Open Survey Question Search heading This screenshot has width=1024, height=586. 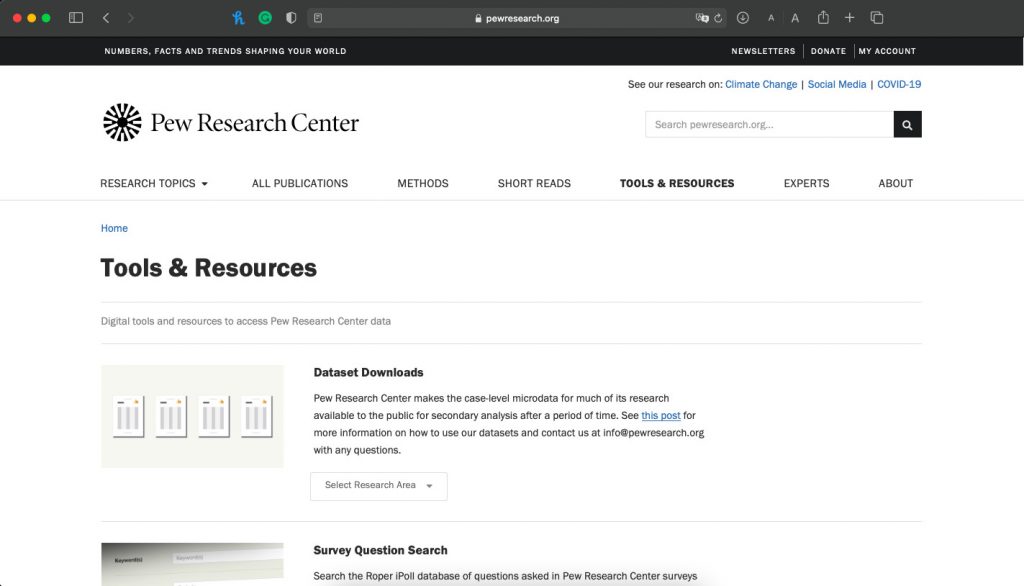click(380, 550)
